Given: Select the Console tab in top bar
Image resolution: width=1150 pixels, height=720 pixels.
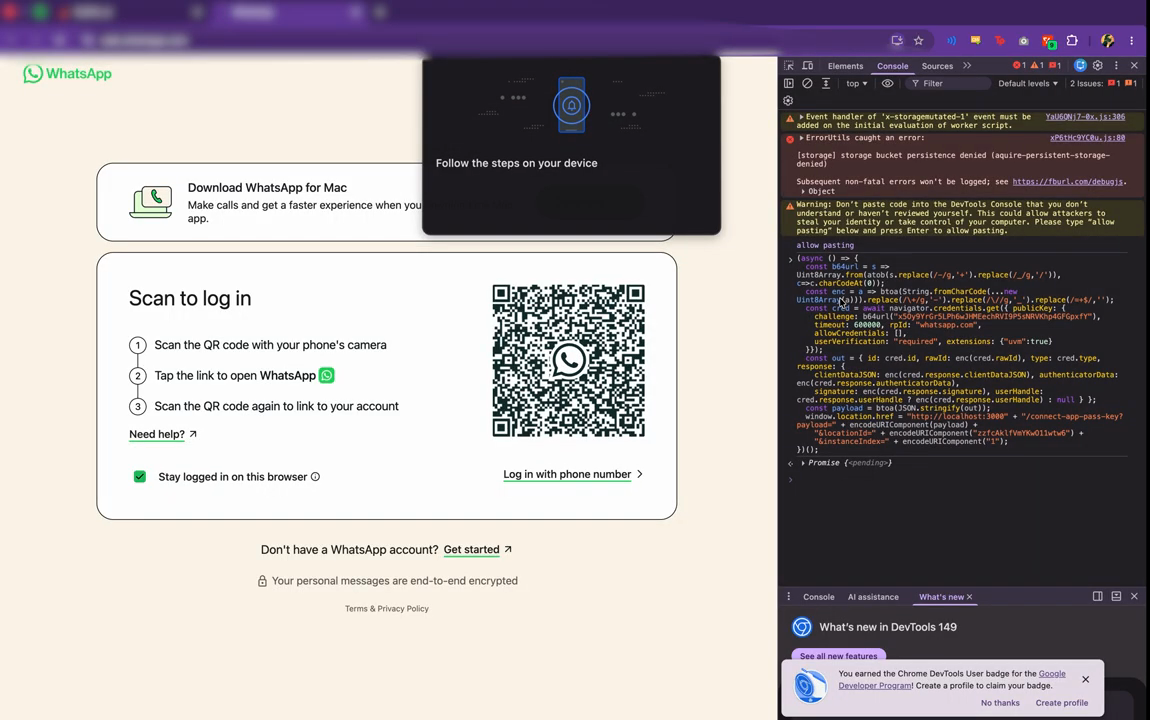Looking at the screenshot, I should [x=893, y=66].
